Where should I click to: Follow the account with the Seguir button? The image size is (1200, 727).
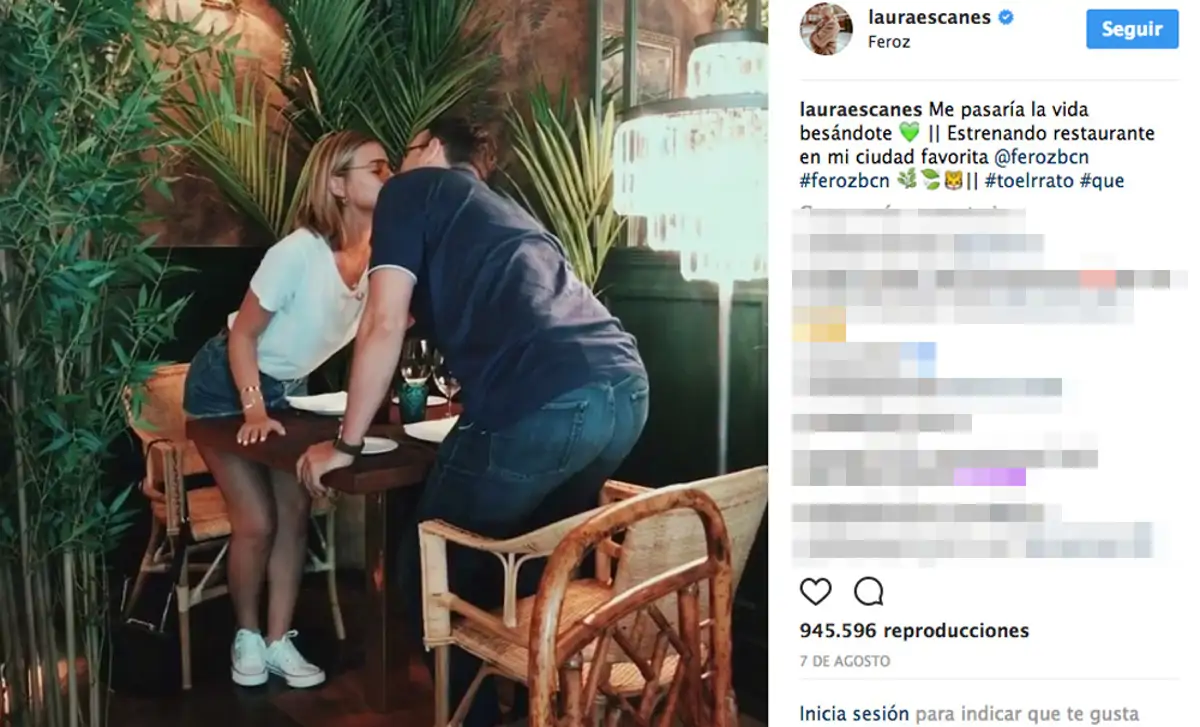coord(1132,29)
